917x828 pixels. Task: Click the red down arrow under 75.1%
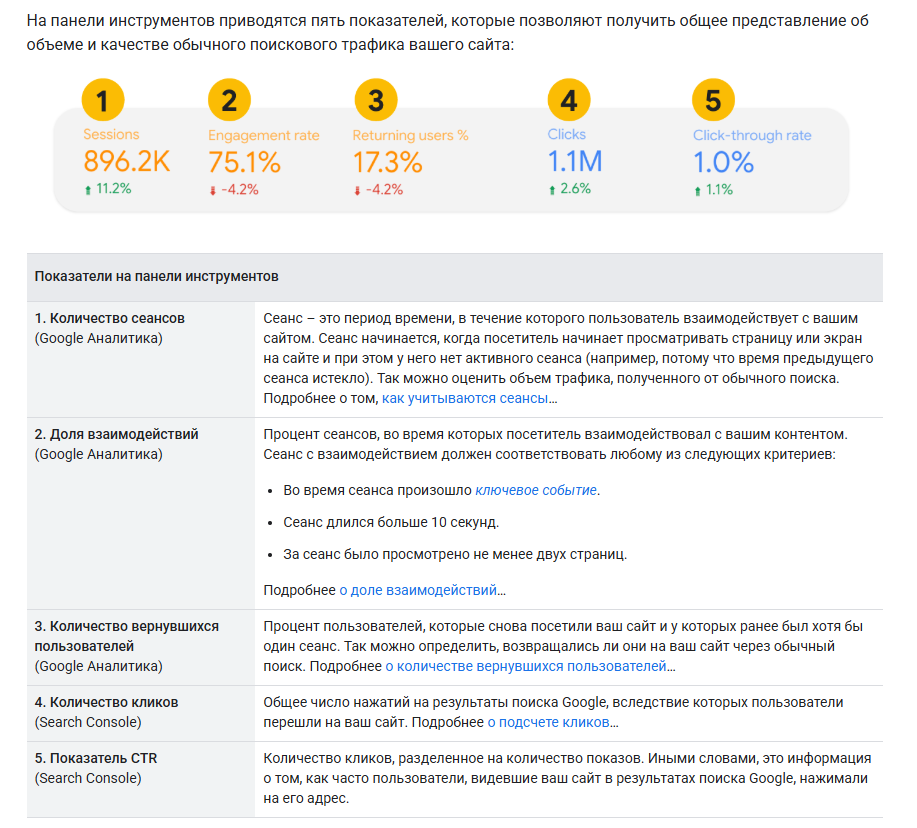[213, 190]
